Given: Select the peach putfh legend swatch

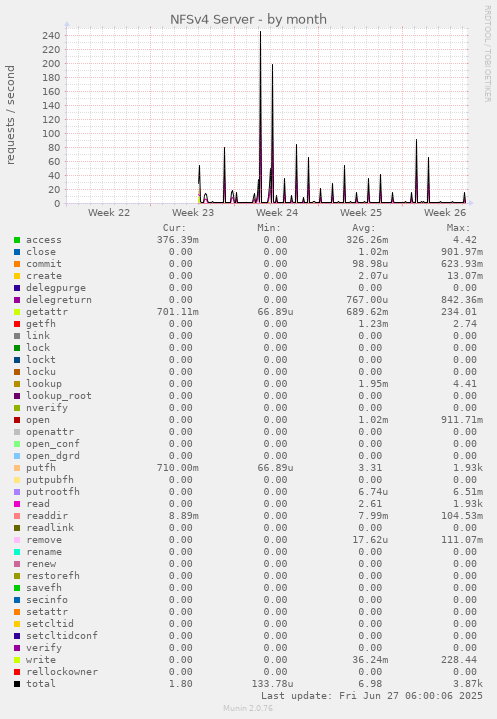Looking at the screenshot, I should 17,468.
